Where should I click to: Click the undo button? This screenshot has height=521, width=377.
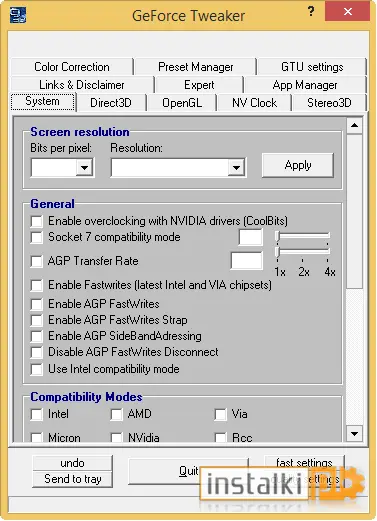pyautogui.click(x=72, y=463)
